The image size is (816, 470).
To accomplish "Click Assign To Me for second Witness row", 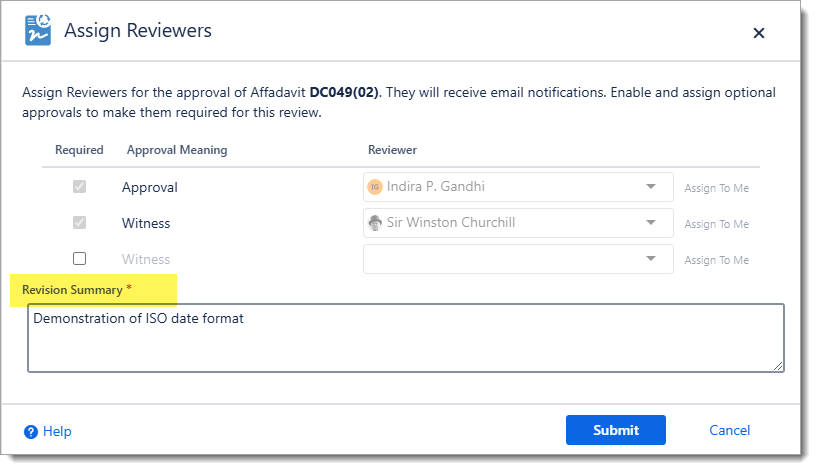I will pyautogui.click(x=716, y=224).
